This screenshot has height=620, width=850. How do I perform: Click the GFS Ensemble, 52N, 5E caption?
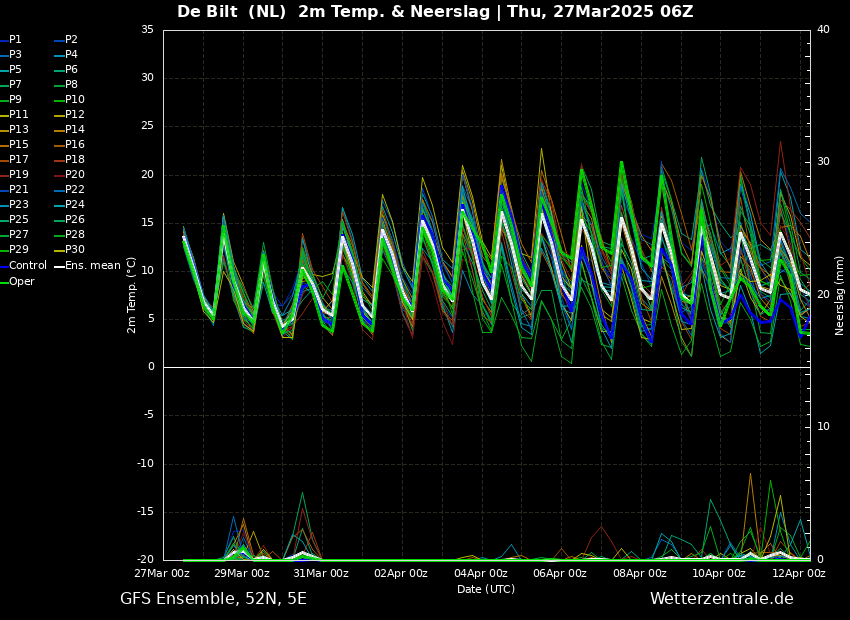(213, 599)
